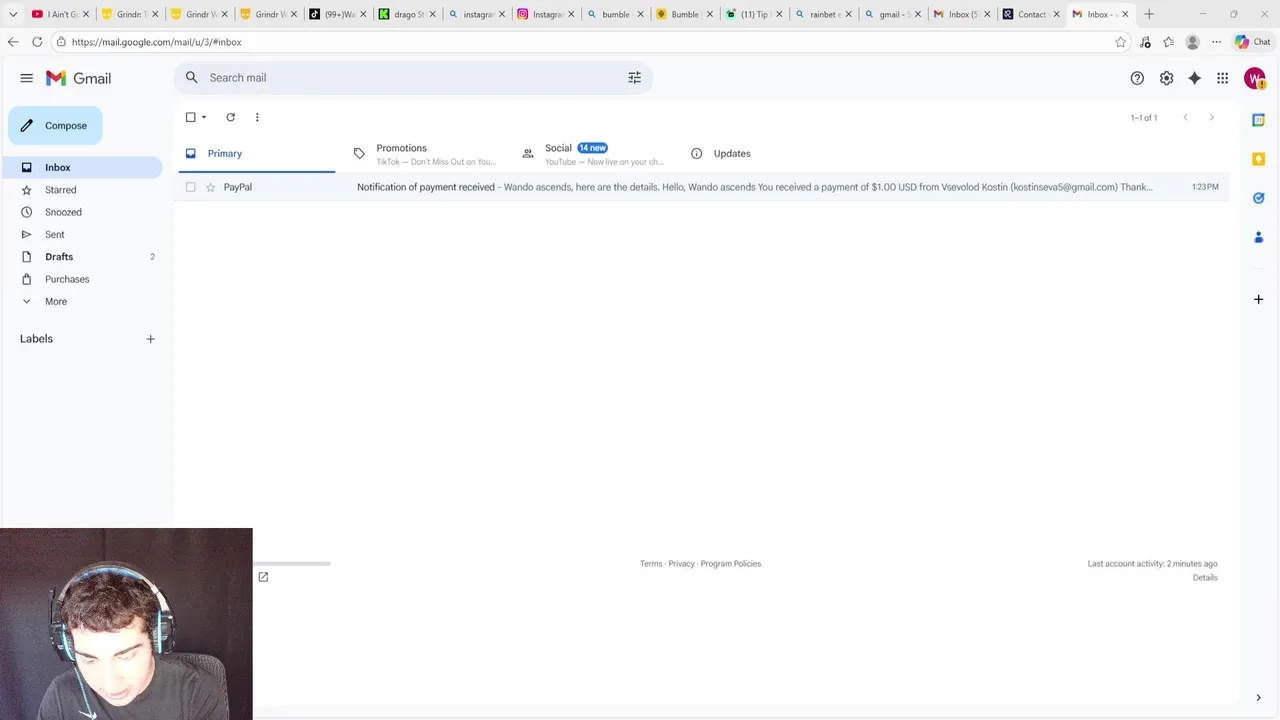This screenshot has width=1280, height=720.
Task: Open the Snoozed folder
Action: pyautogui.click(x=81, y=212)
